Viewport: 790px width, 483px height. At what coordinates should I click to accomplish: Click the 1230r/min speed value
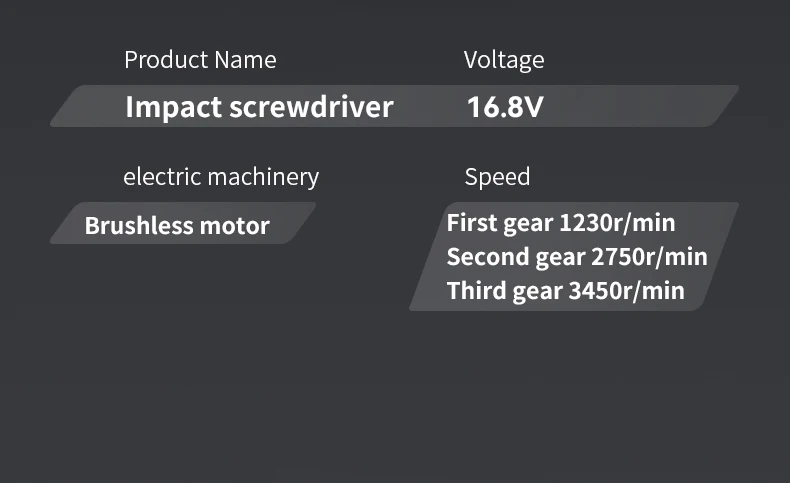(617, 222)
